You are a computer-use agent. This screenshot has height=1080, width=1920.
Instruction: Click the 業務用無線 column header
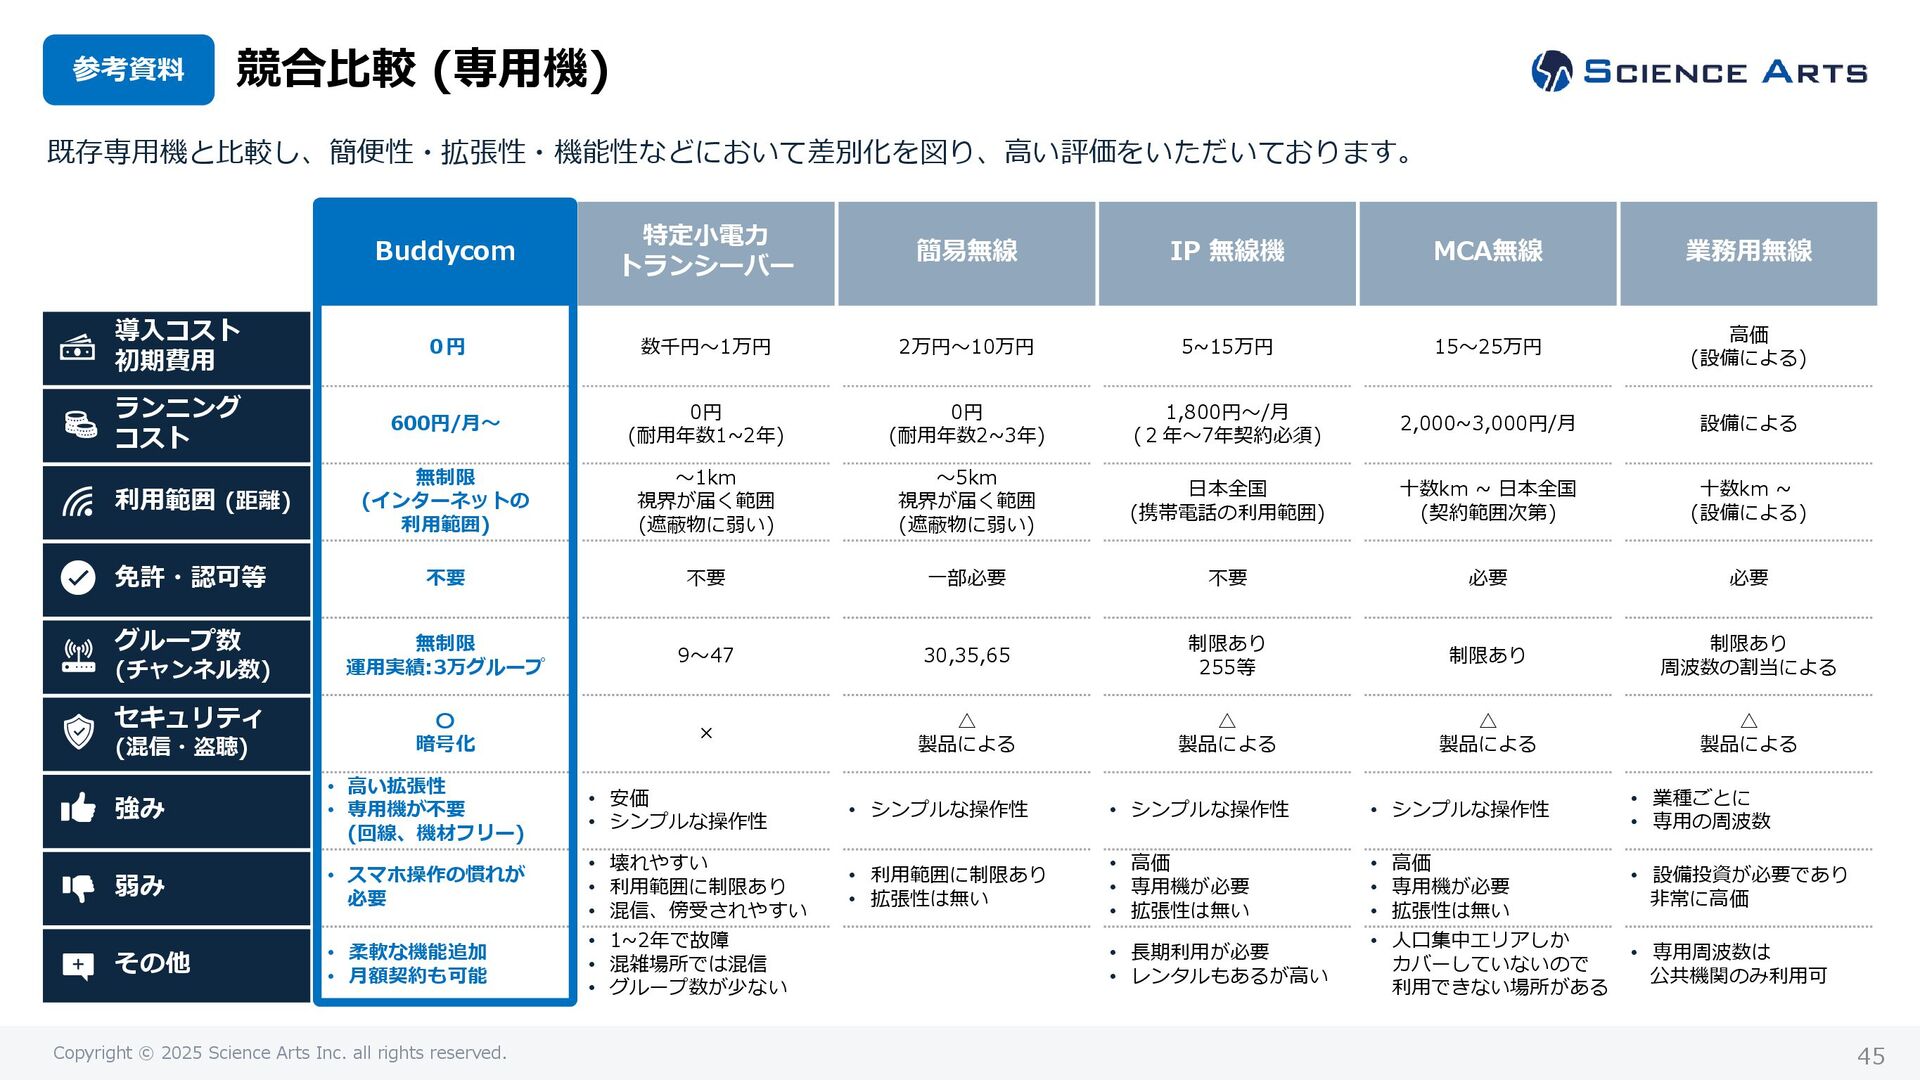[1748, 252]
